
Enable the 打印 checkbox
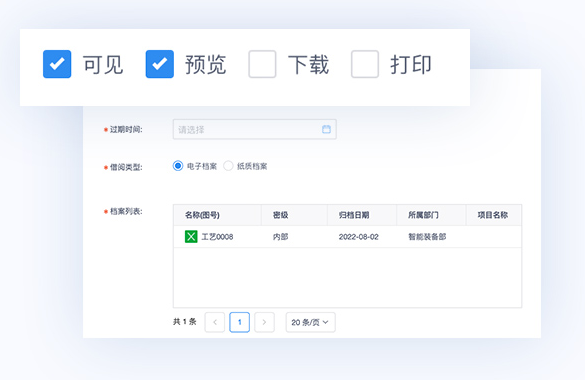pyautogui.click(x=365, y=64)
